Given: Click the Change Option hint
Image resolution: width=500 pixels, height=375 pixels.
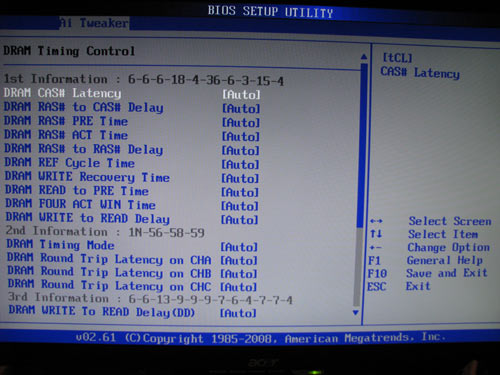Looking at the screenshot, I should (x=449, y=247).
